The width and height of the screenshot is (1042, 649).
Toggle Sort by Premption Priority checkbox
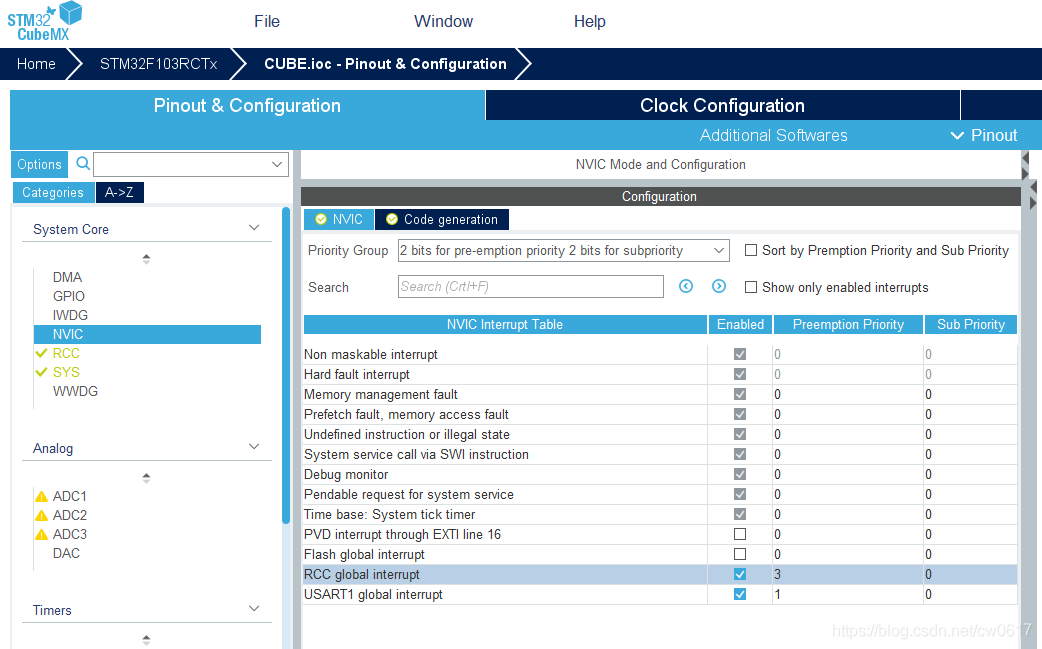click(751, 250)
